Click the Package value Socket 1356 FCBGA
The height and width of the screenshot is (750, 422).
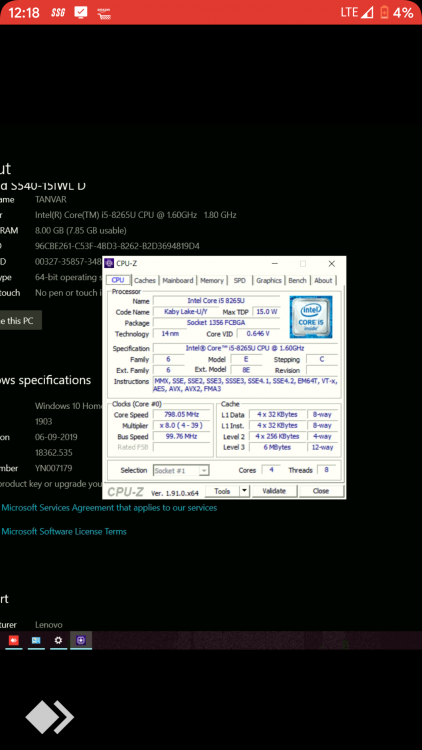[216, 323]
